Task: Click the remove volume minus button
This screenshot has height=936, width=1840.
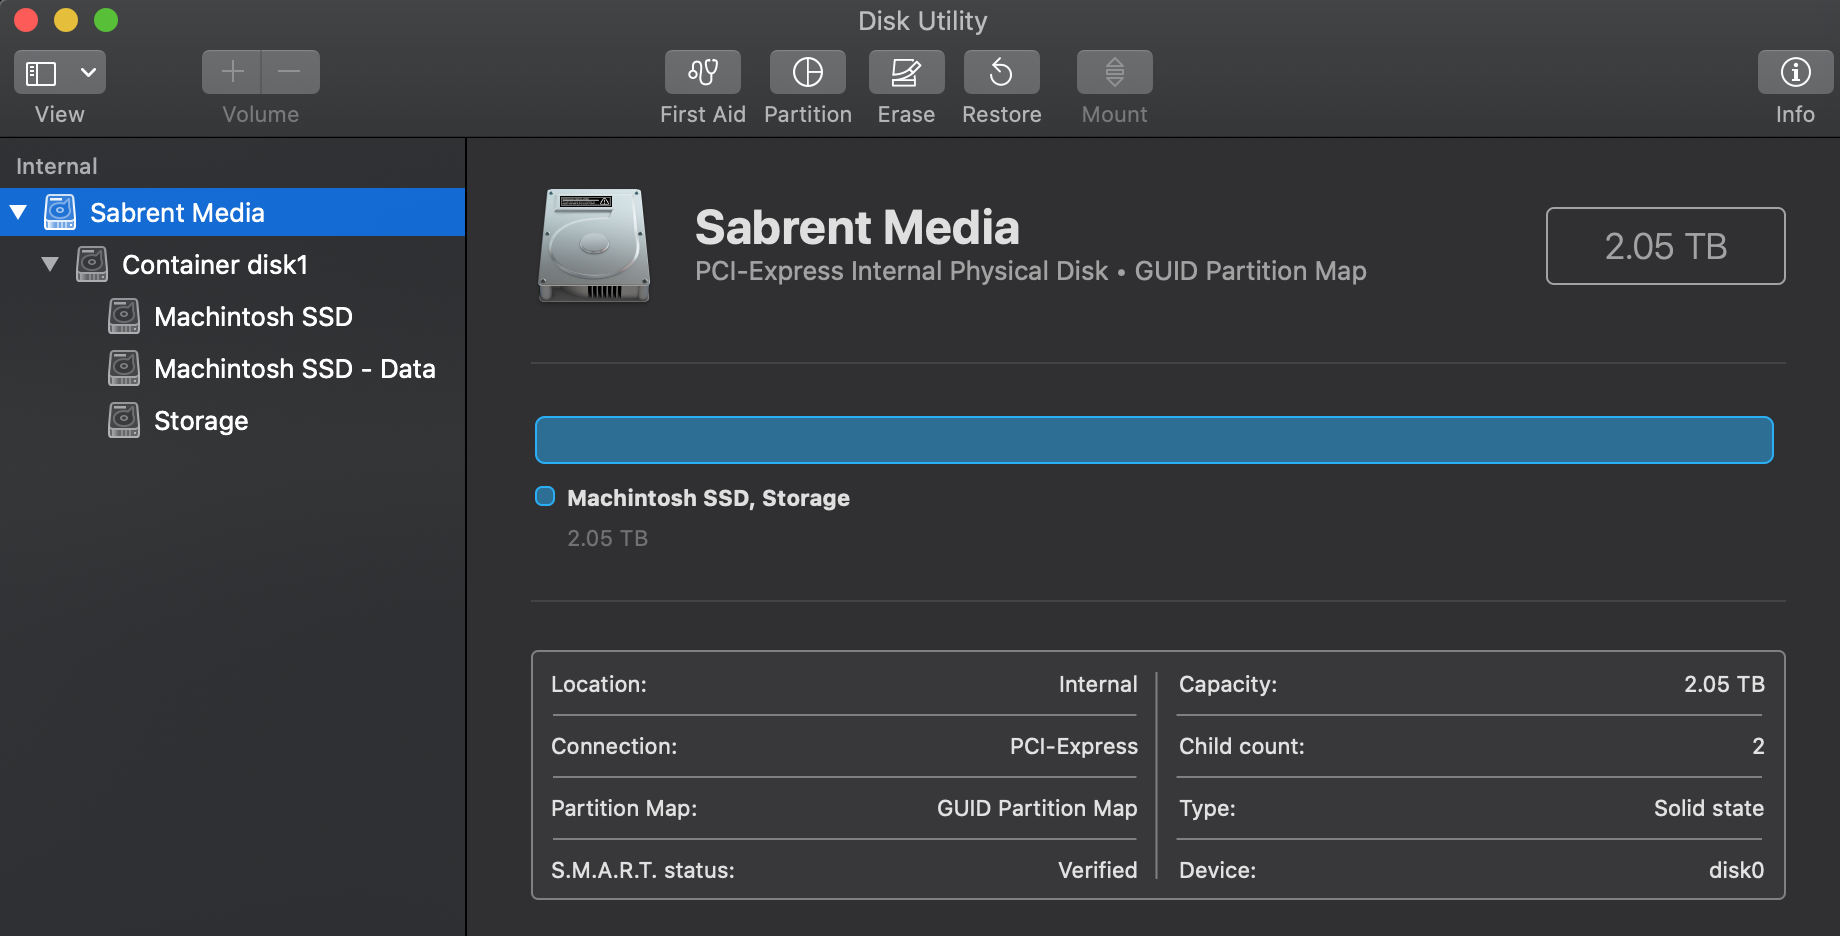Action: click(290, 72)
